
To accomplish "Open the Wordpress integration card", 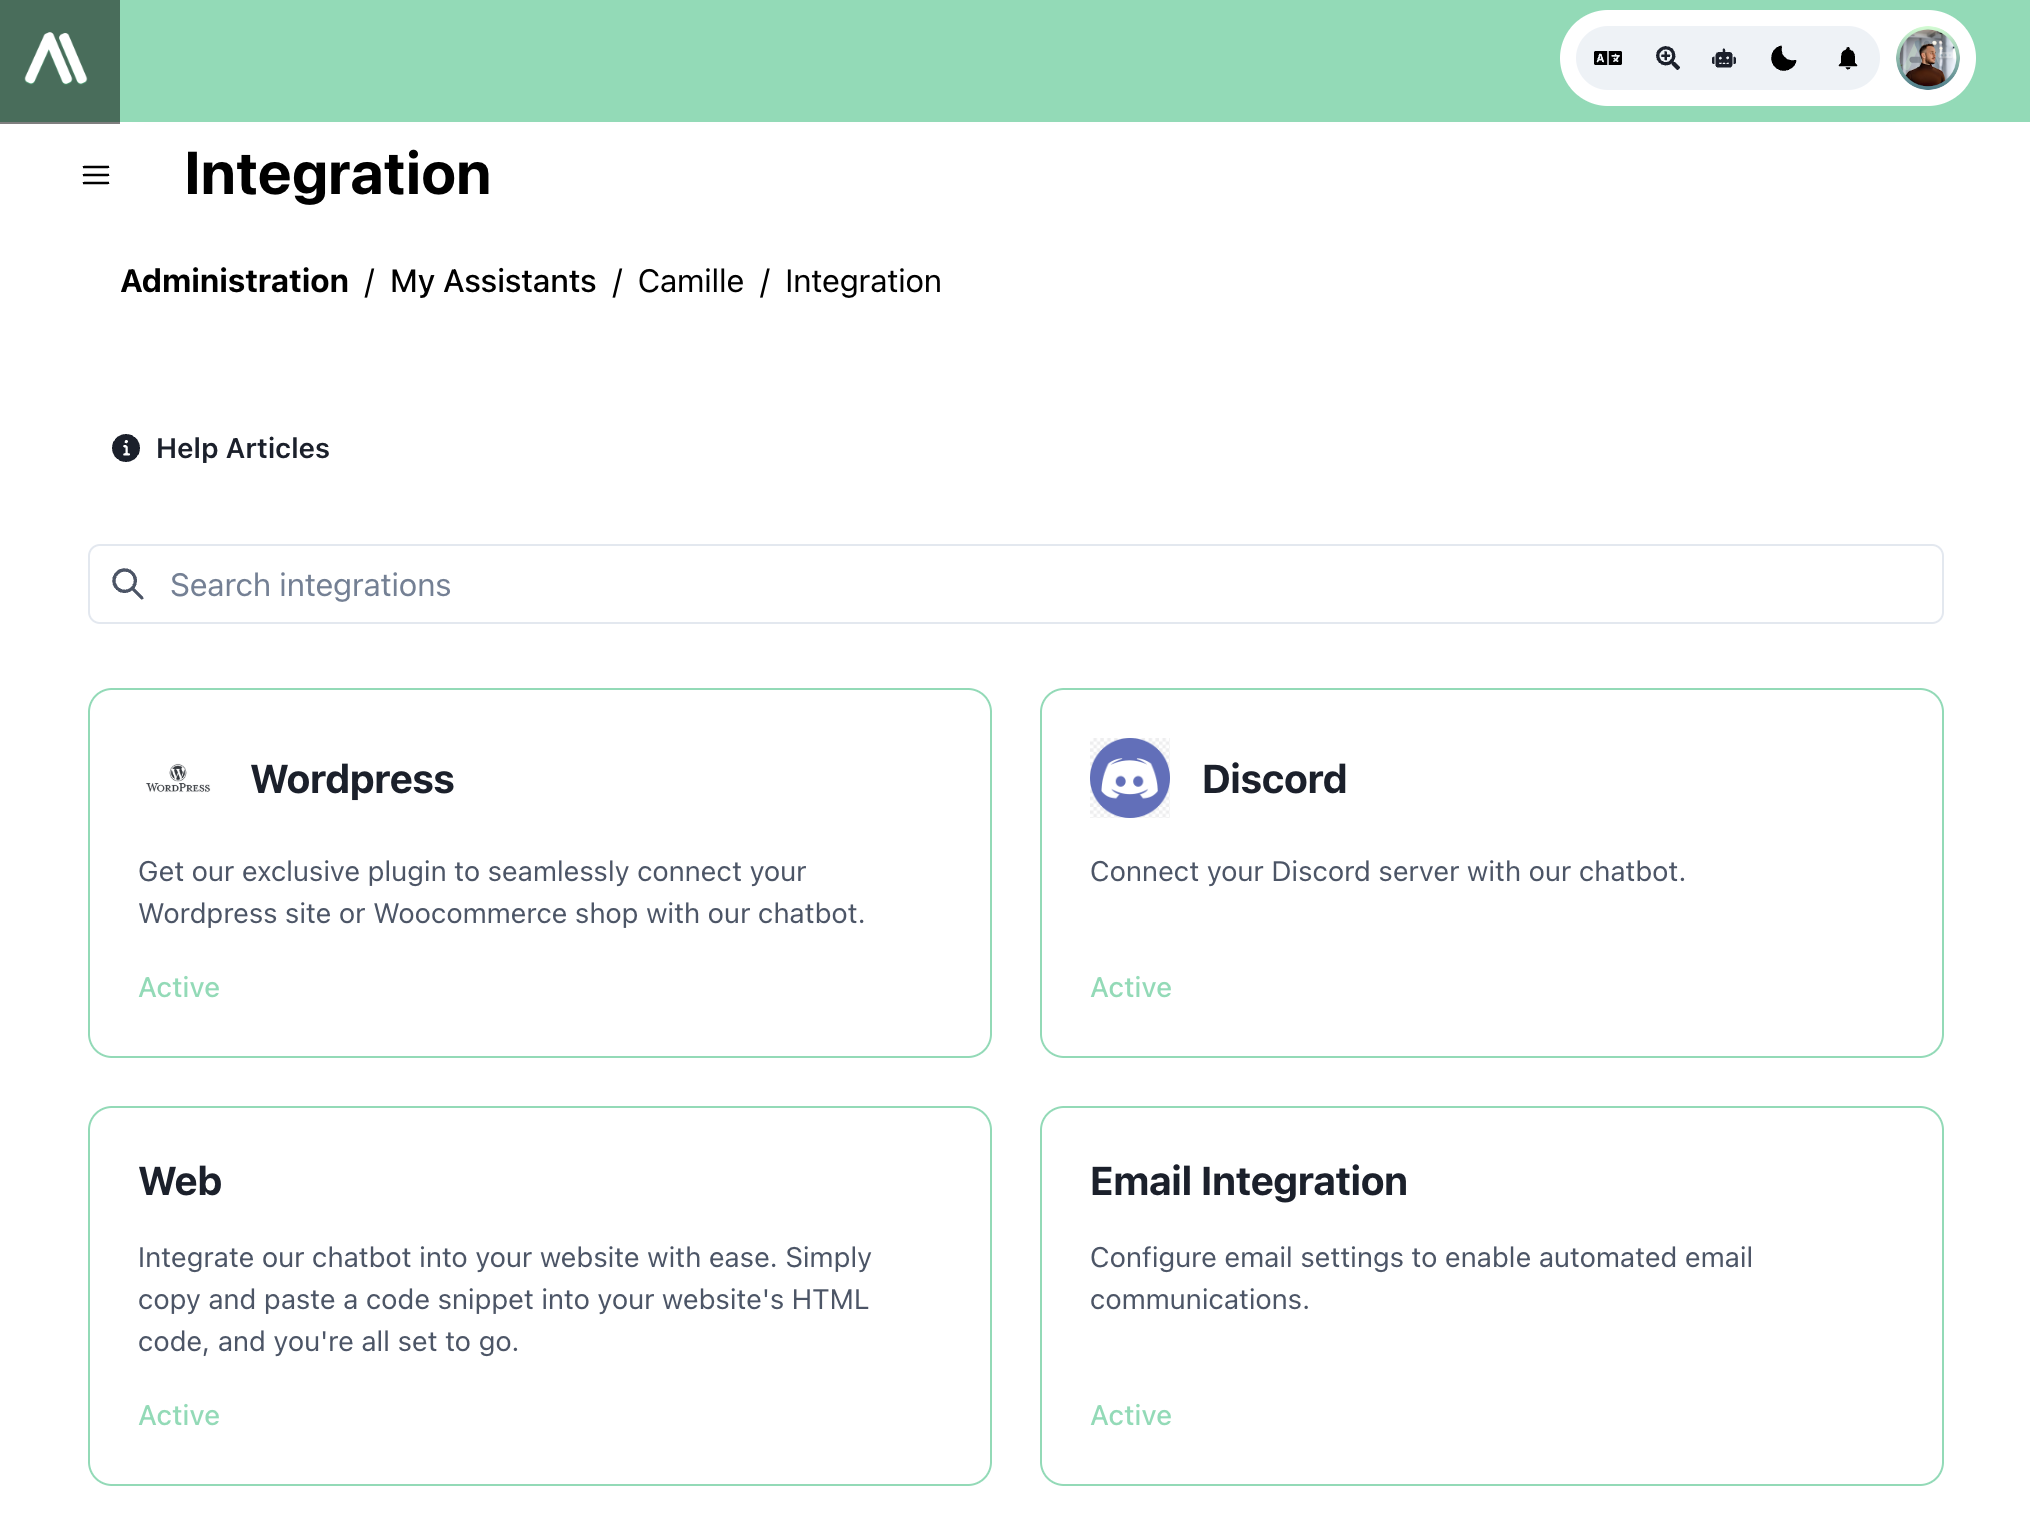I will point(540,872).
